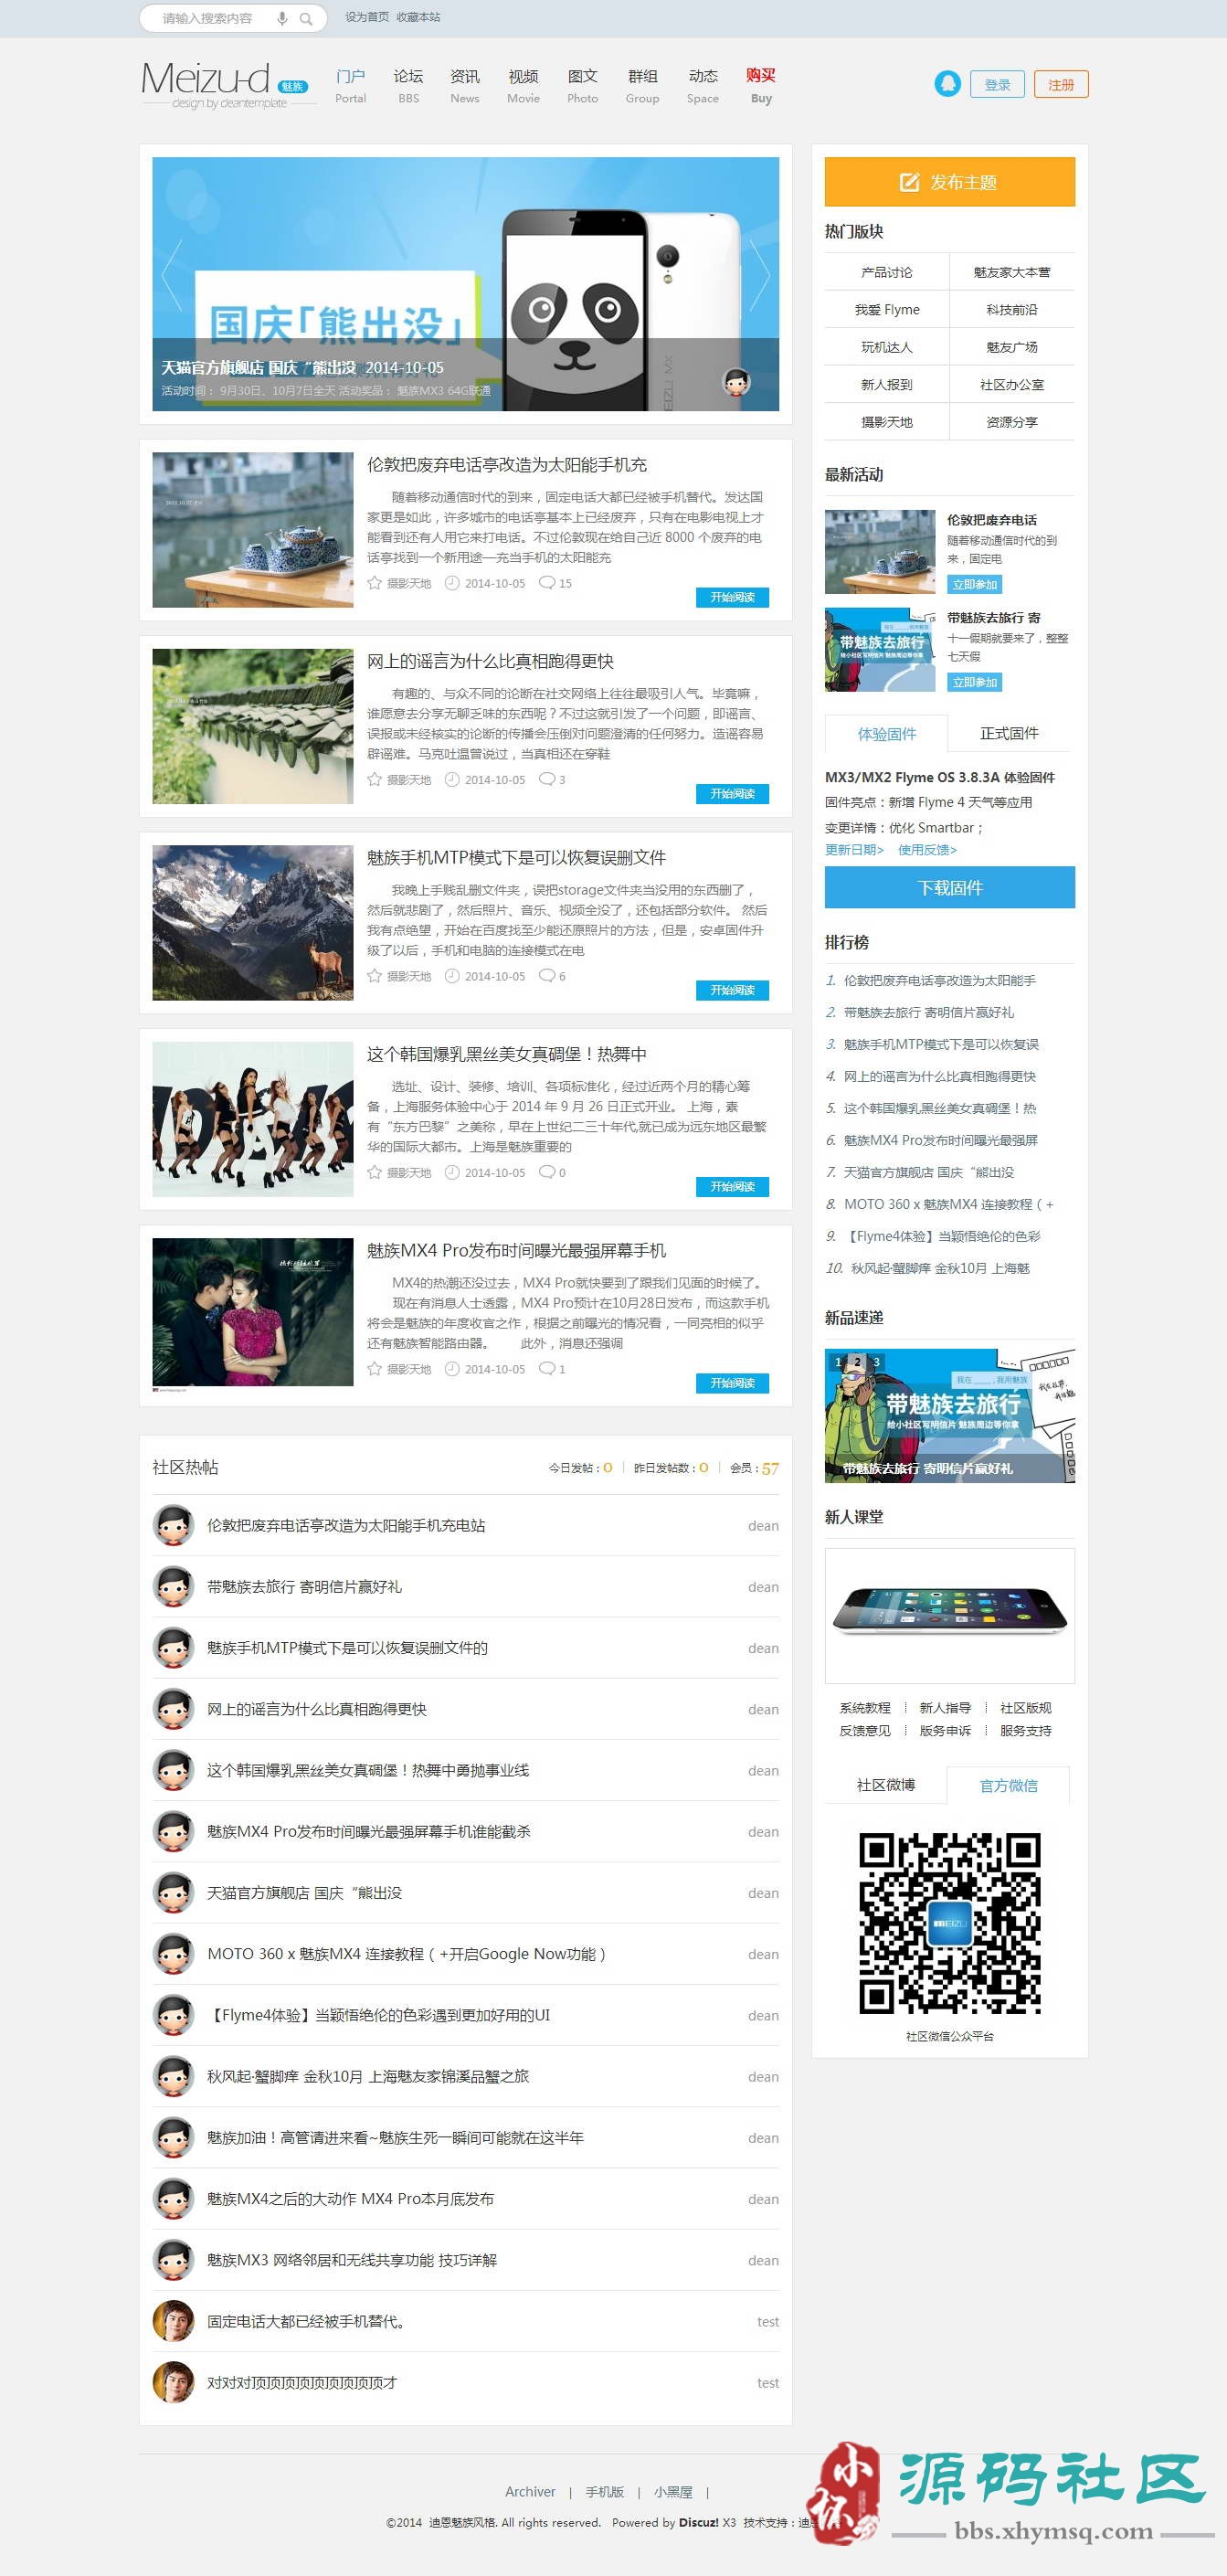Go to 资讯 News section

click(x=465, y=85)
